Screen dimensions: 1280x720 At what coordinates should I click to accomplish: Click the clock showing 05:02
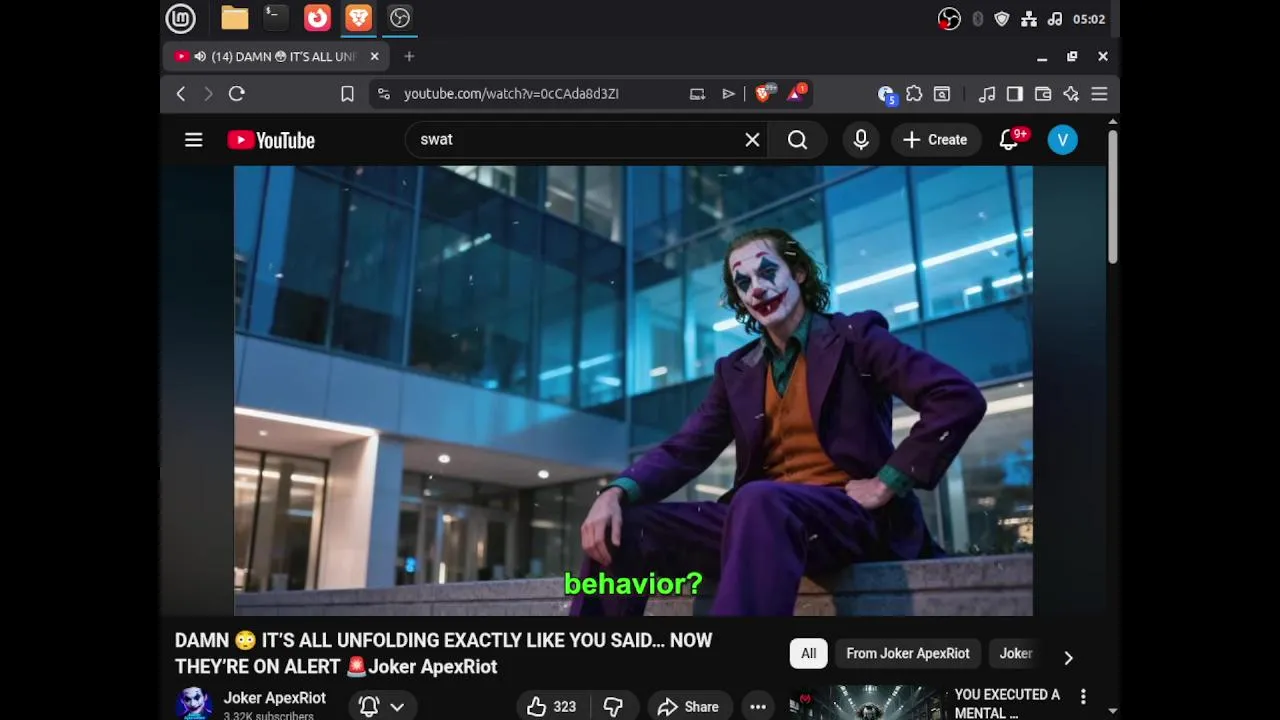click(1089, 19)
